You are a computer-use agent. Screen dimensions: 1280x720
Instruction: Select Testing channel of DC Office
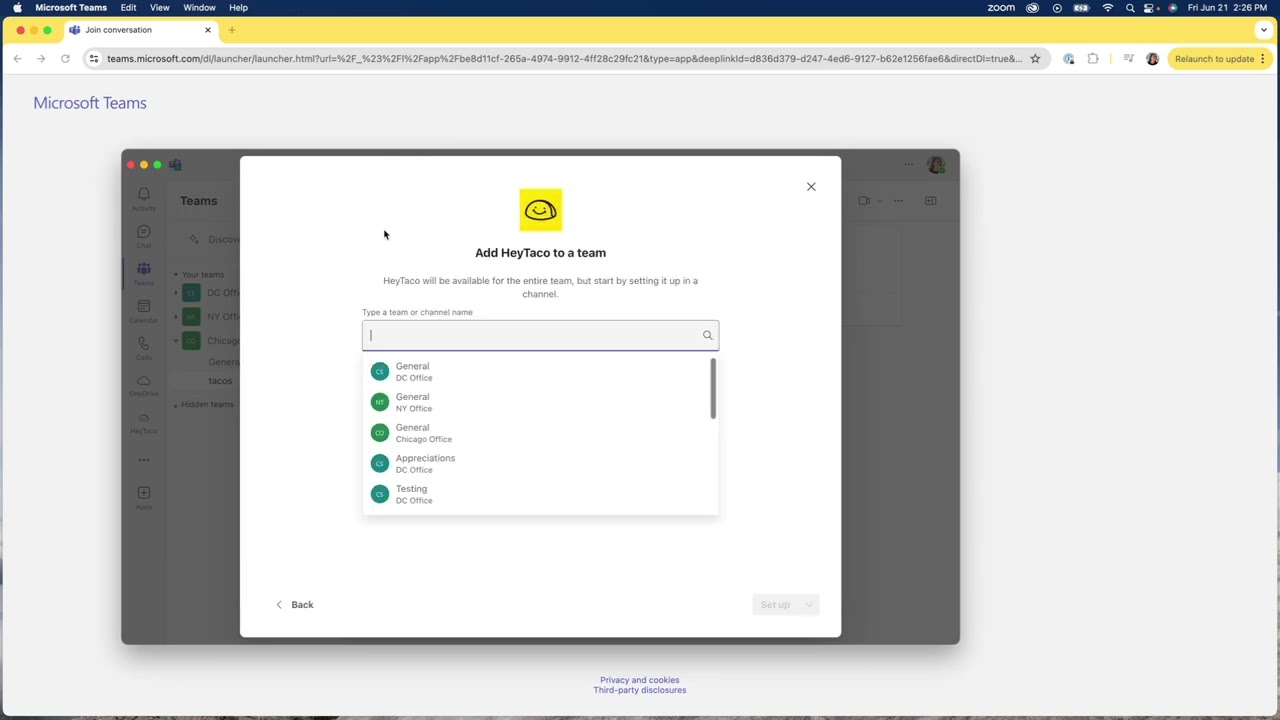pyautogui.click(x=540, y=494)
